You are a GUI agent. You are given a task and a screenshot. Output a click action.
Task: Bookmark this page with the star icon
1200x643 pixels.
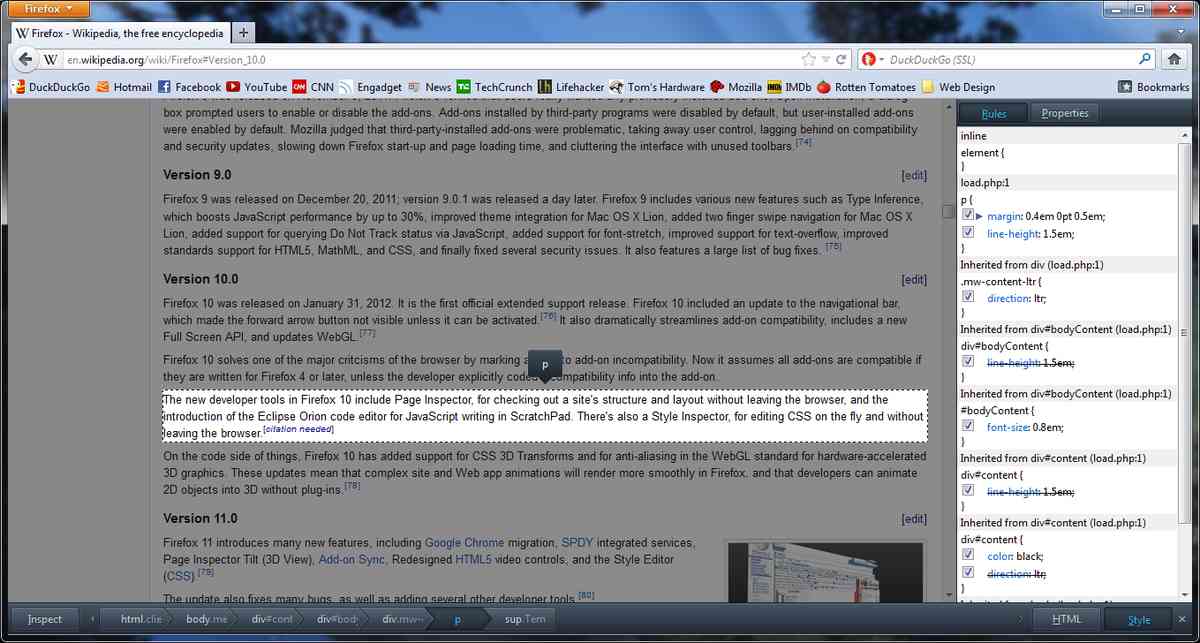pos(808,60)
